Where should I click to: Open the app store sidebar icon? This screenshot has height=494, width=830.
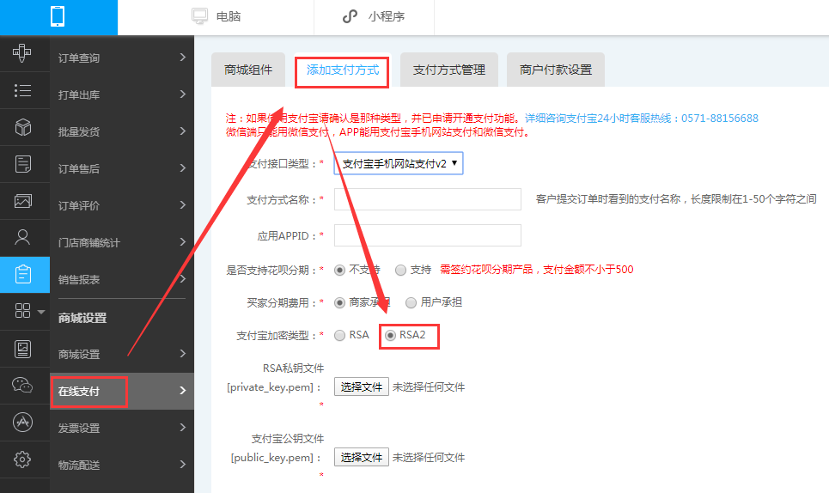pos(22,422)
